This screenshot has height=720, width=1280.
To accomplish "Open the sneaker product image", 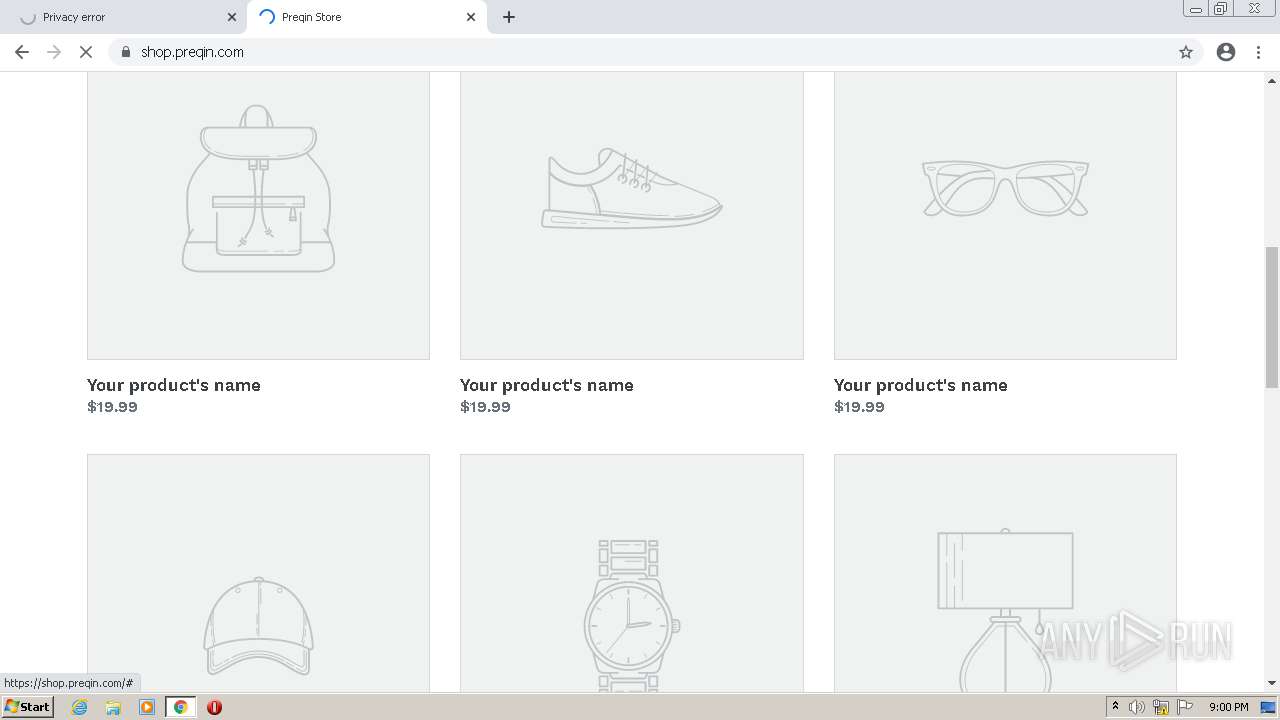I will [632, 215].
